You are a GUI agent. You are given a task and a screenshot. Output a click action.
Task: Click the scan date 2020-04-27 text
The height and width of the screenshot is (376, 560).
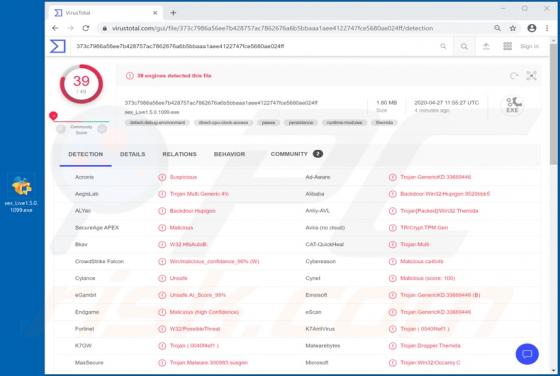(446, 102)
